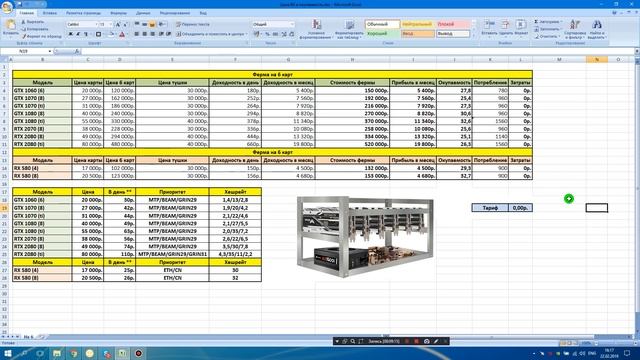Click the increase font size icon
640x360 pixels.
[x=118, y=24]
